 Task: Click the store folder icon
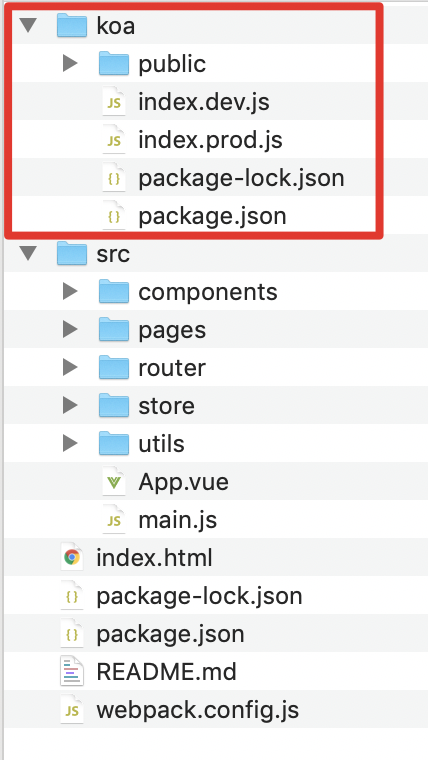(114, 406)
